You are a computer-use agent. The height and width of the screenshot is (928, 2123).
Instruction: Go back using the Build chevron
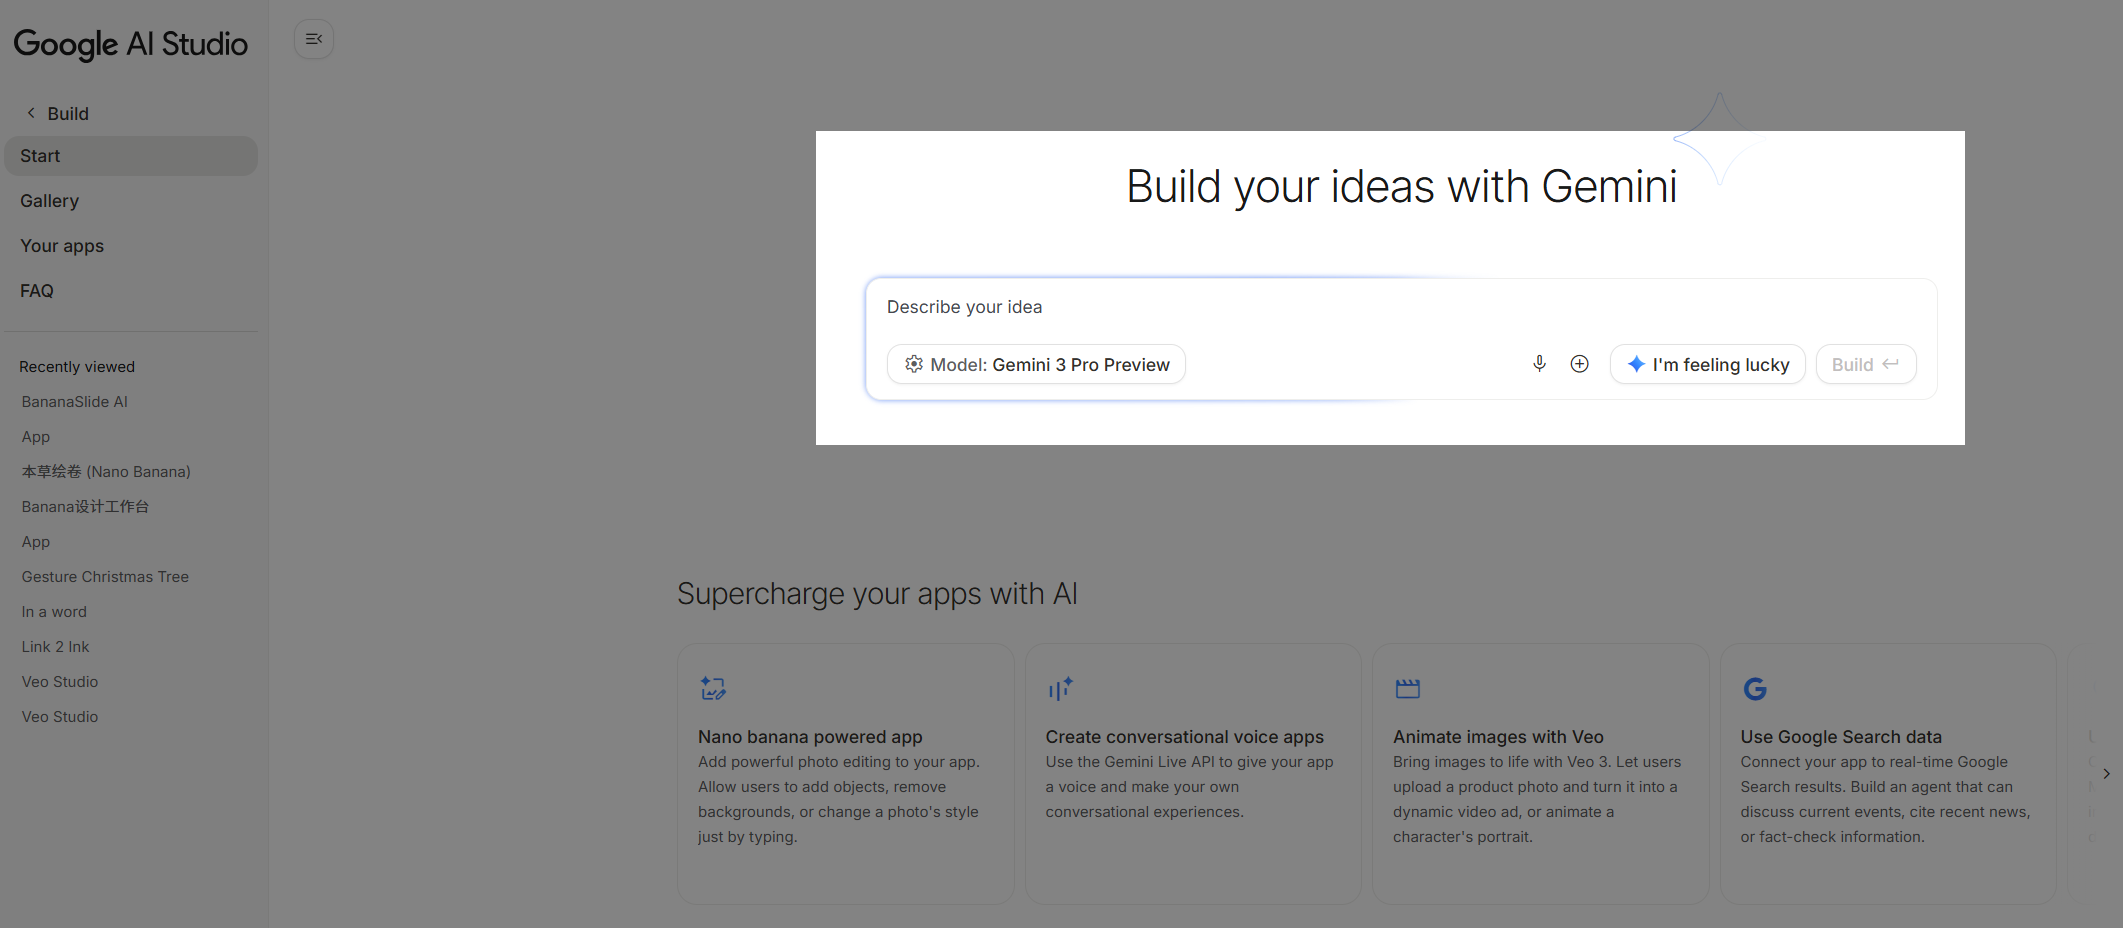click(31, 113)
